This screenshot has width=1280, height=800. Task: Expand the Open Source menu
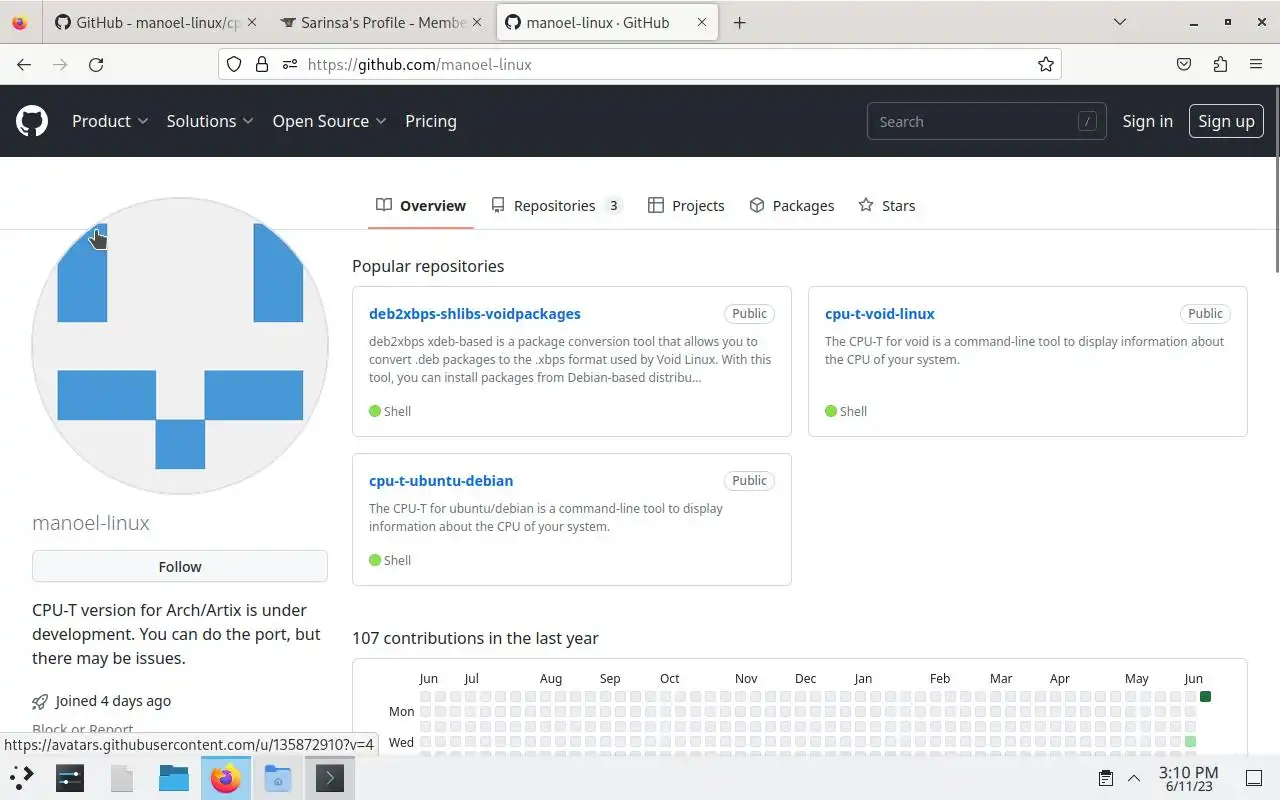click(x=329, y=121)
